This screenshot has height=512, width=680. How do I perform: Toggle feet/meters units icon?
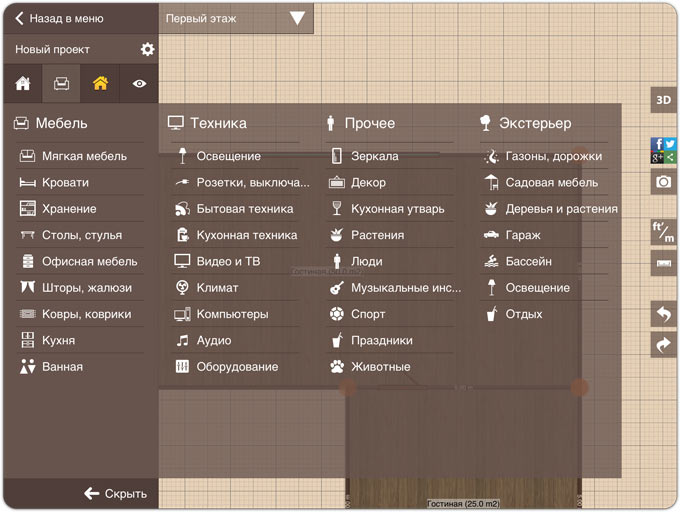[663, 232]
